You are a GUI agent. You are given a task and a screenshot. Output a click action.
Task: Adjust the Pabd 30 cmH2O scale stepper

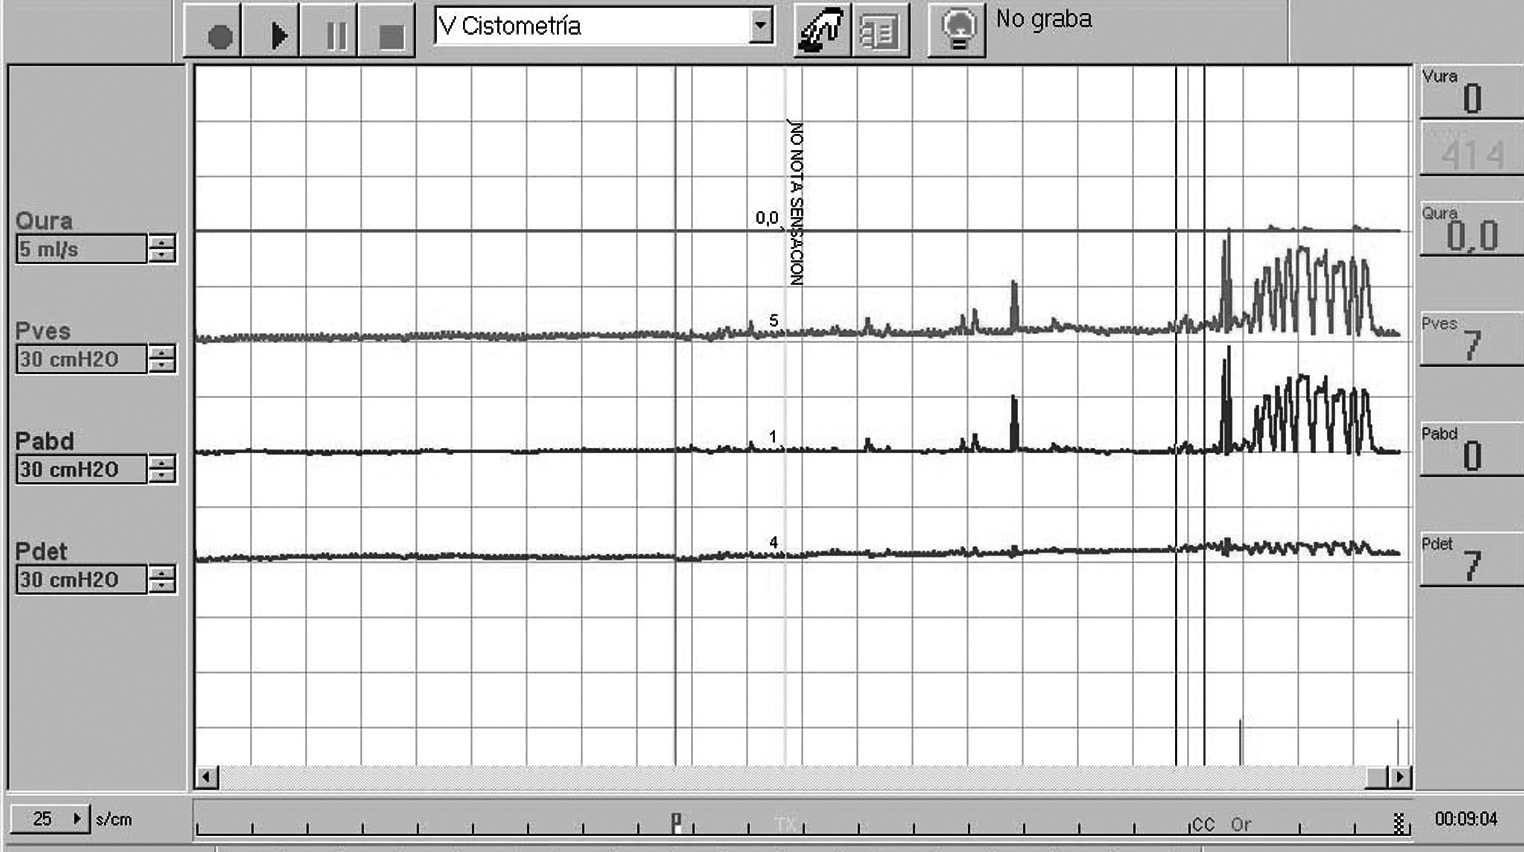tap(162, 469)
